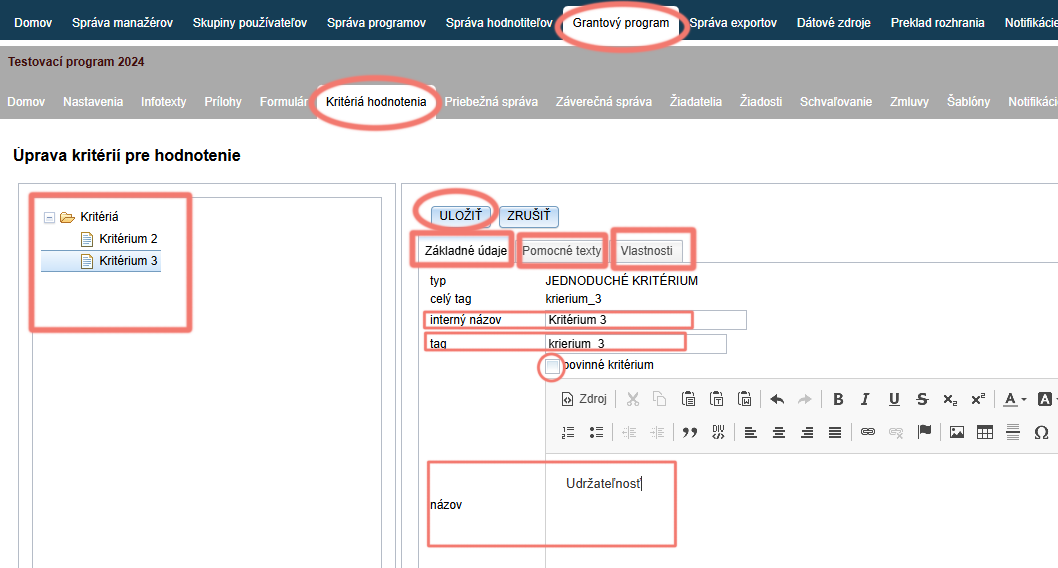This screenshot has width=1058, height=568.
Task: Collapse the Kritériá tree folder
Action: click(x=49, y=217)
